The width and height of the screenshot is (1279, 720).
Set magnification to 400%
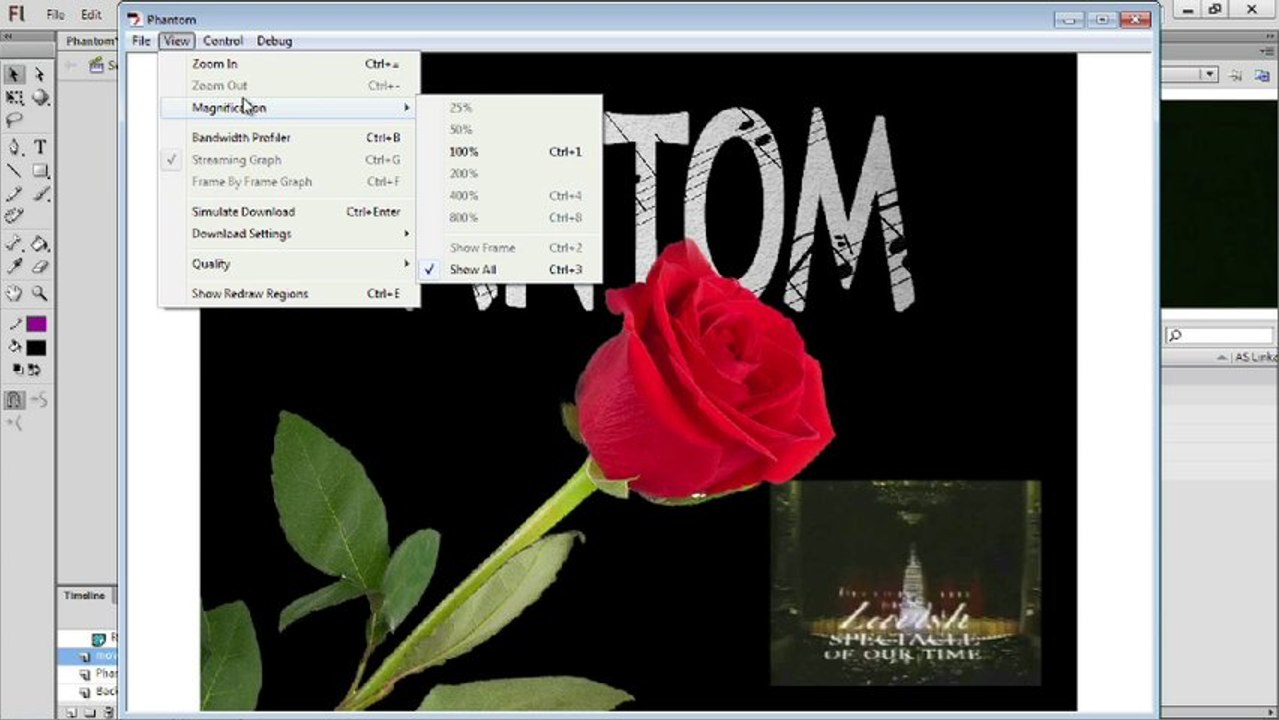509,196
